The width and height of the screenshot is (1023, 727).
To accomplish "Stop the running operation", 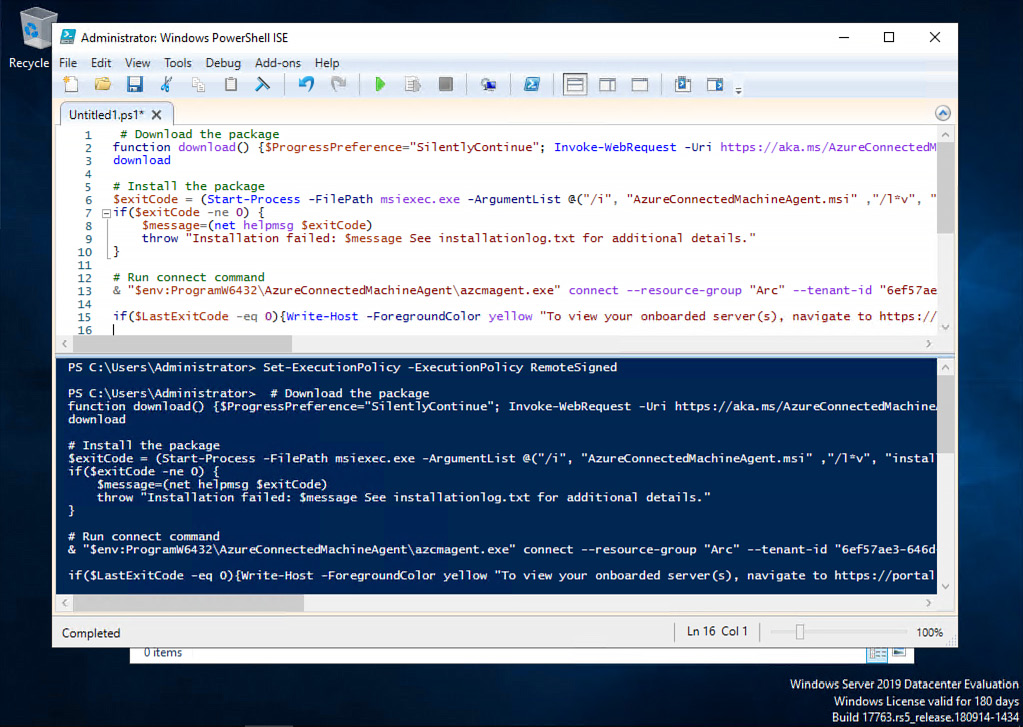I will point(446,85).
